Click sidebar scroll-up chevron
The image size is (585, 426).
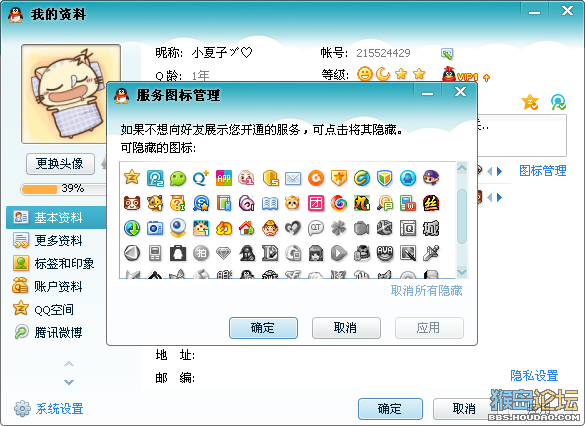coord(69,364)
